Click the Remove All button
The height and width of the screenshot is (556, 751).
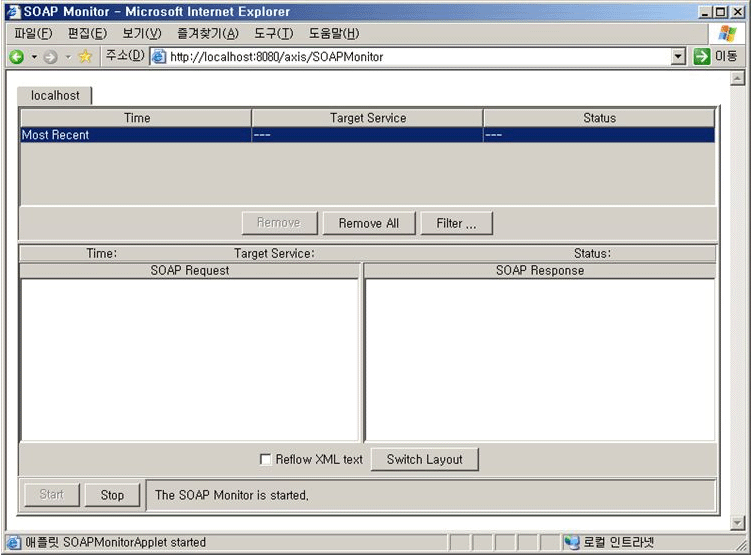coord(369,223)
